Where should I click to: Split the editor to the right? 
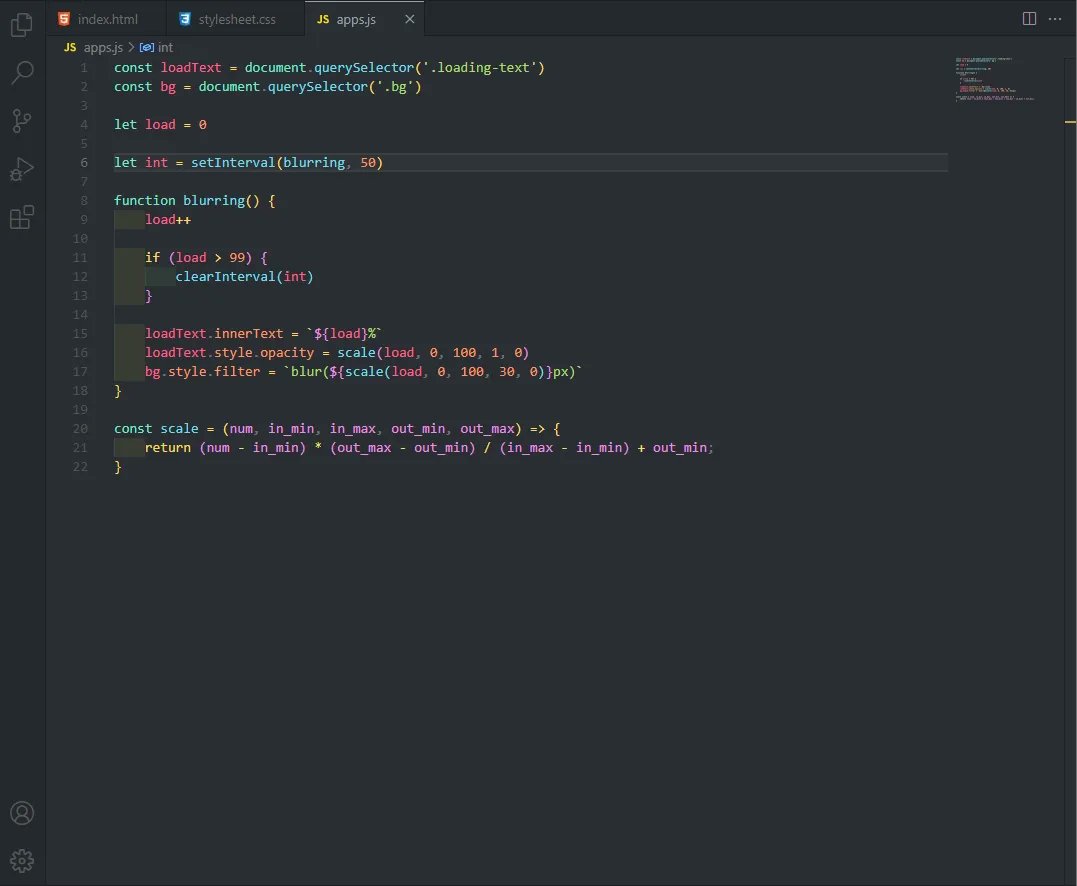point(1029,19)
